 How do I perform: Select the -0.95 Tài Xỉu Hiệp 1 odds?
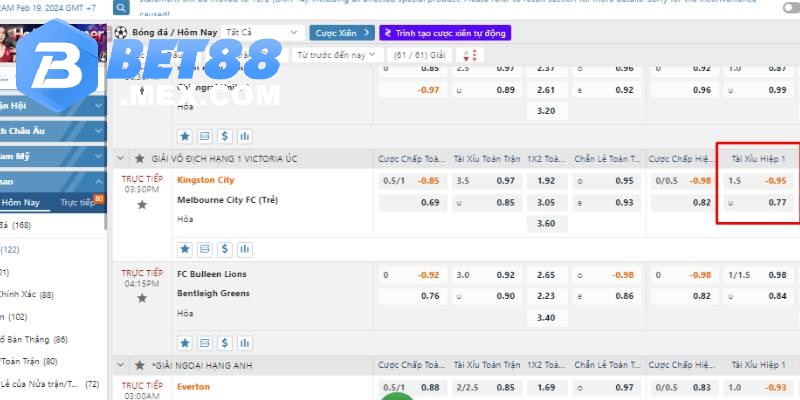click(x=775, y=181)
